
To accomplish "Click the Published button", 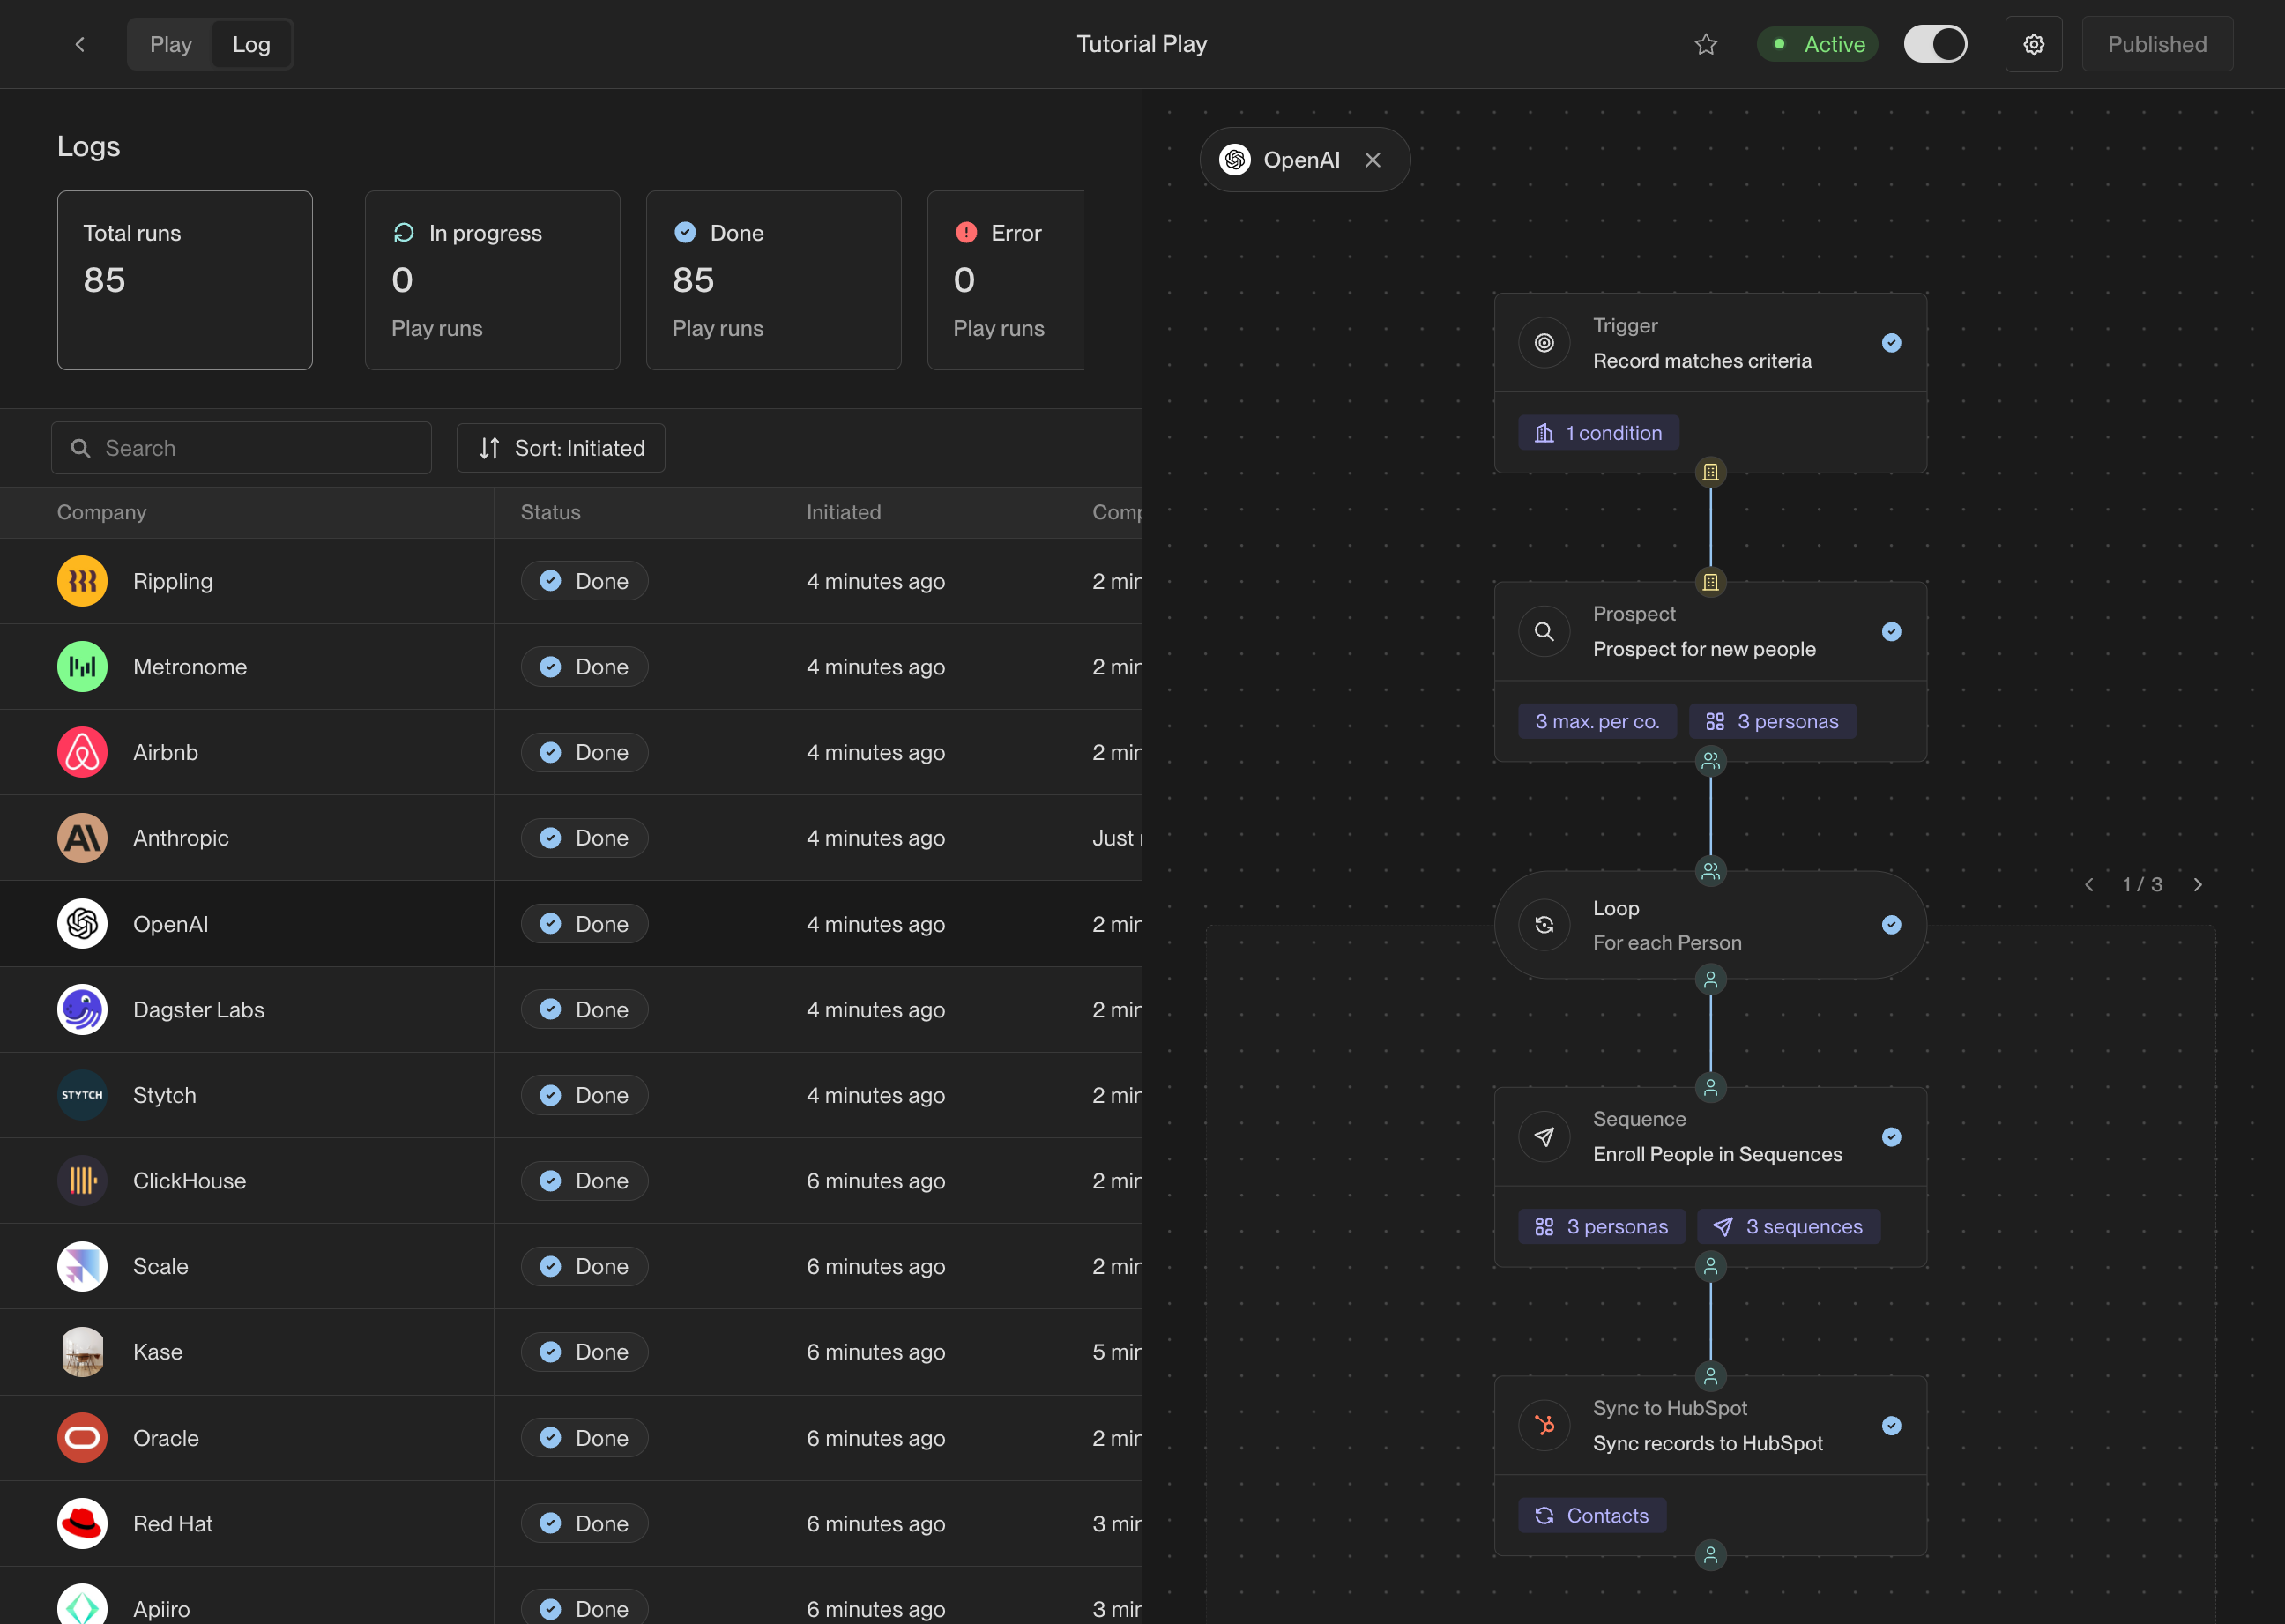I will (x=2156, y=44).
